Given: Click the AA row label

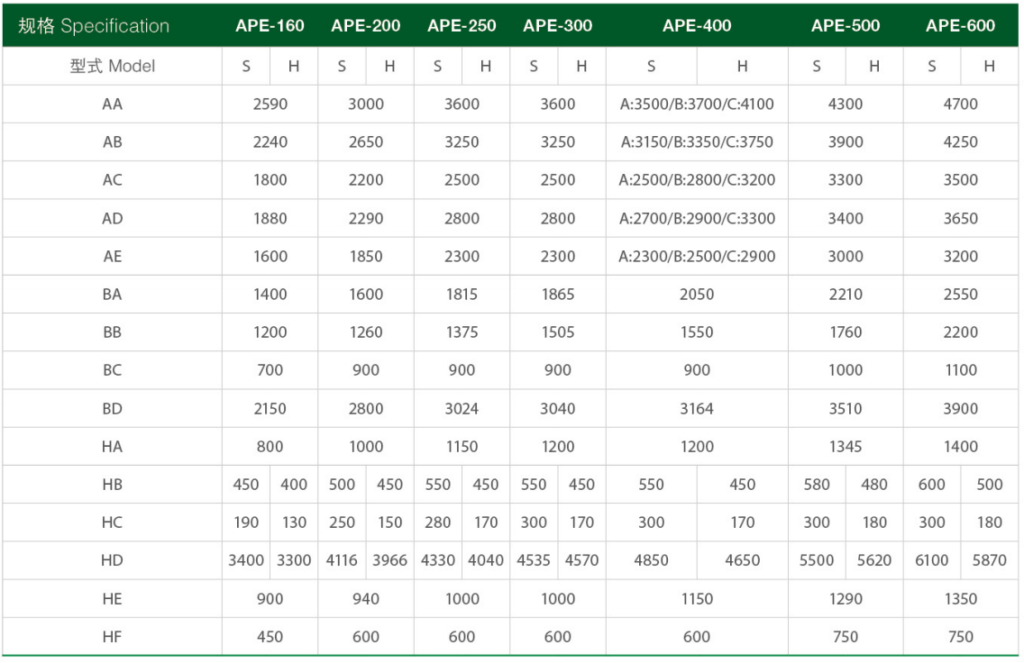Looking at the screenshot, I should [x=112, y=104].
